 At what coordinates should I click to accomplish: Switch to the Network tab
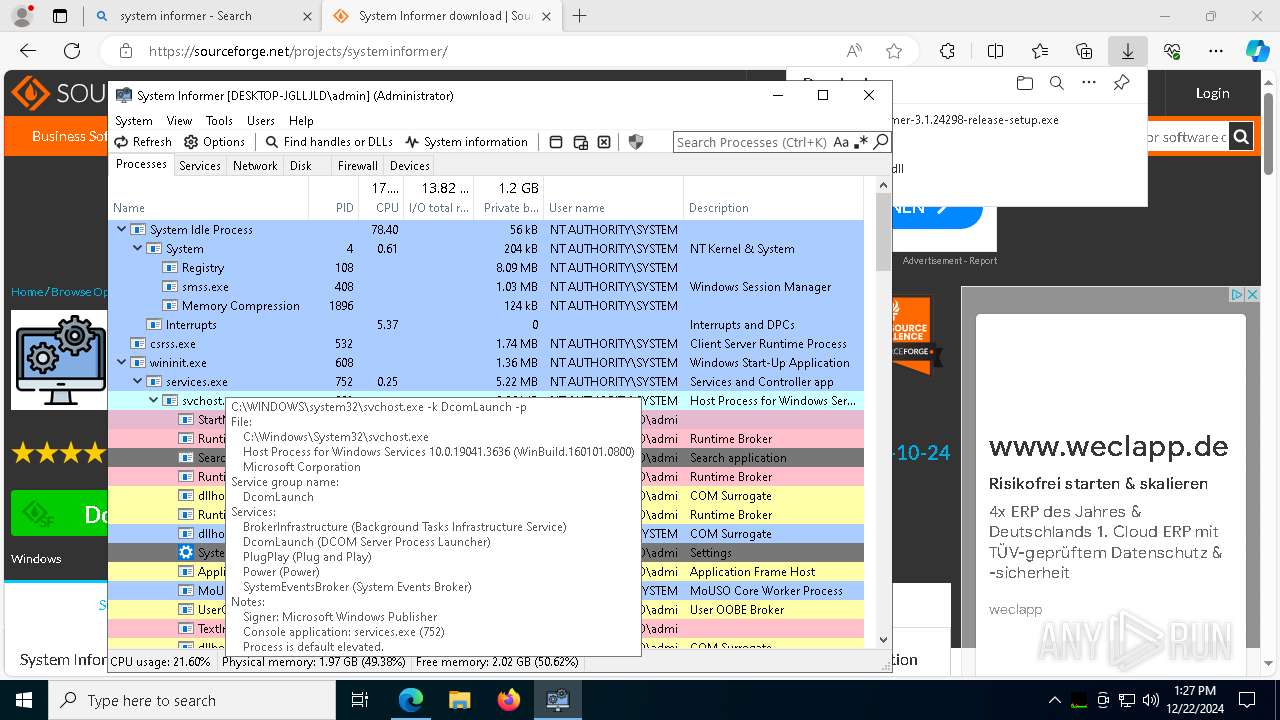[x=255, y=166]
